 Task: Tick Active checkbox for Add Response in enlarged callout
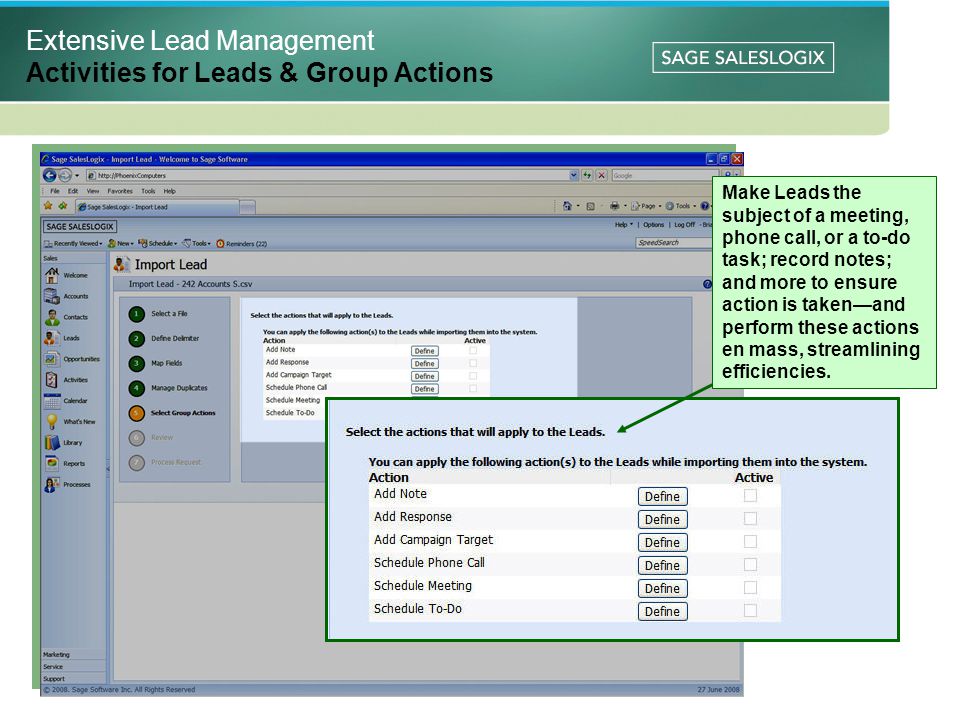point(750,519)
